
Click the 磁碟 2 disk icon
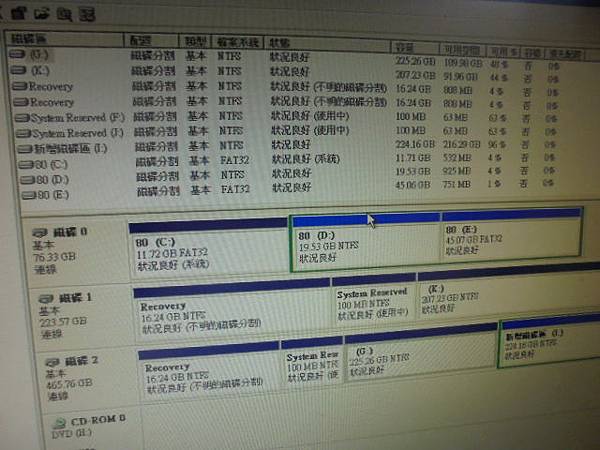click(52, 362)
